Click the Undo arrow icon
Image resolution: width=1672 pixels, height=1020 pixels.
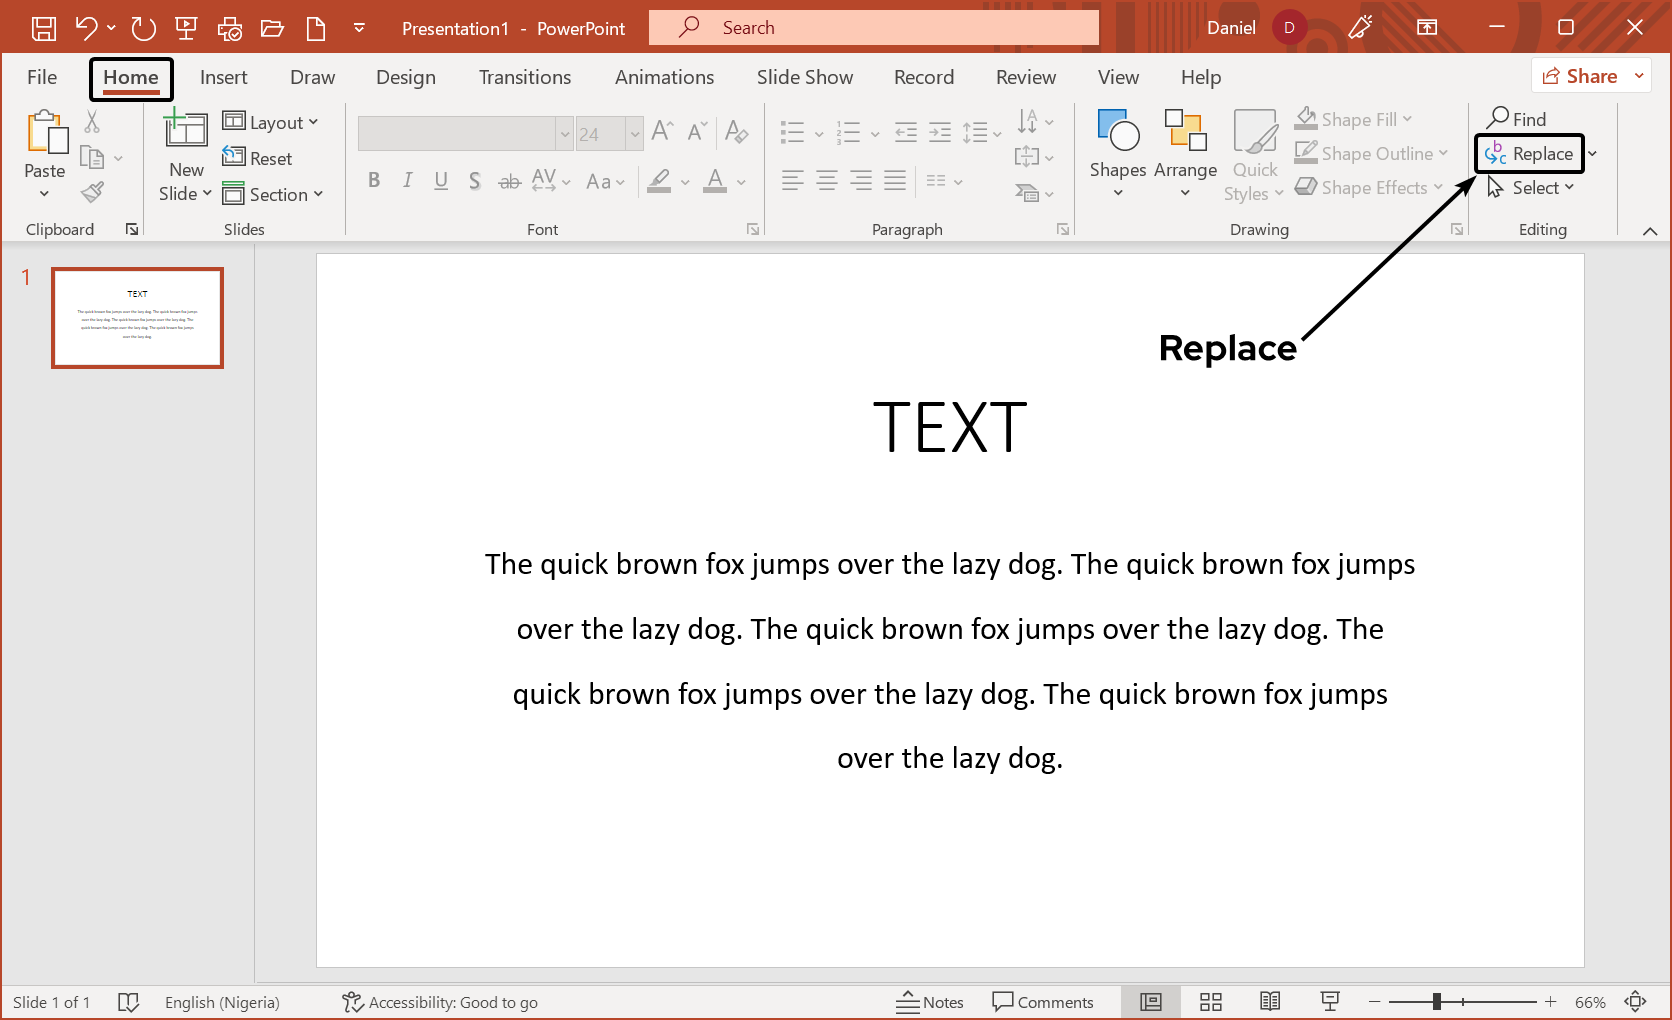point(87,28)
